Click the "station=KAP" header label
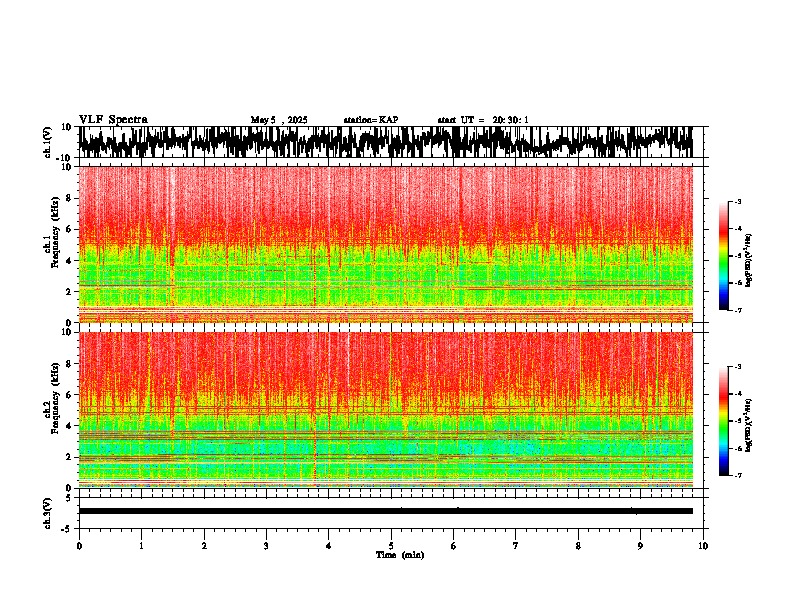This screenshot has height=612, width=792. 371,120
